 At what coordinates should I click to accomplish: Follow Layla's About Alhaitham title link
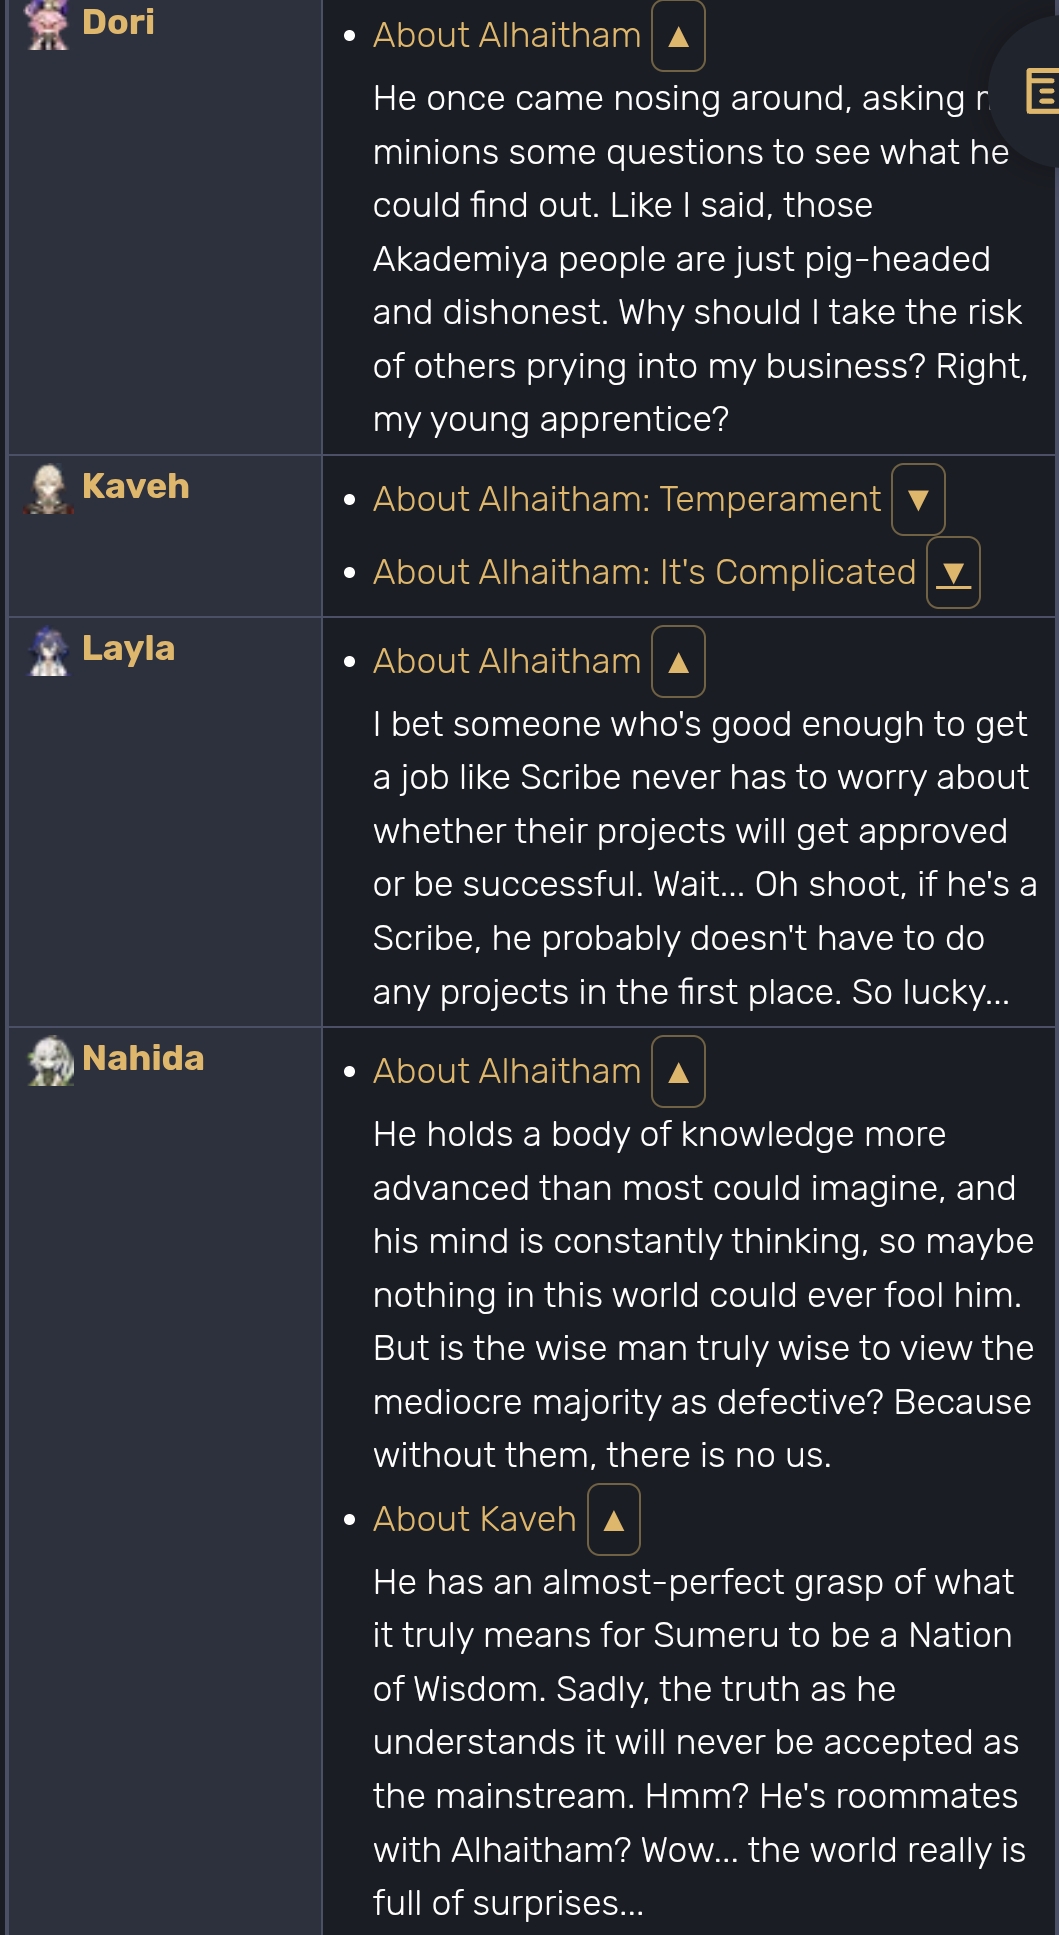[507, 661]
